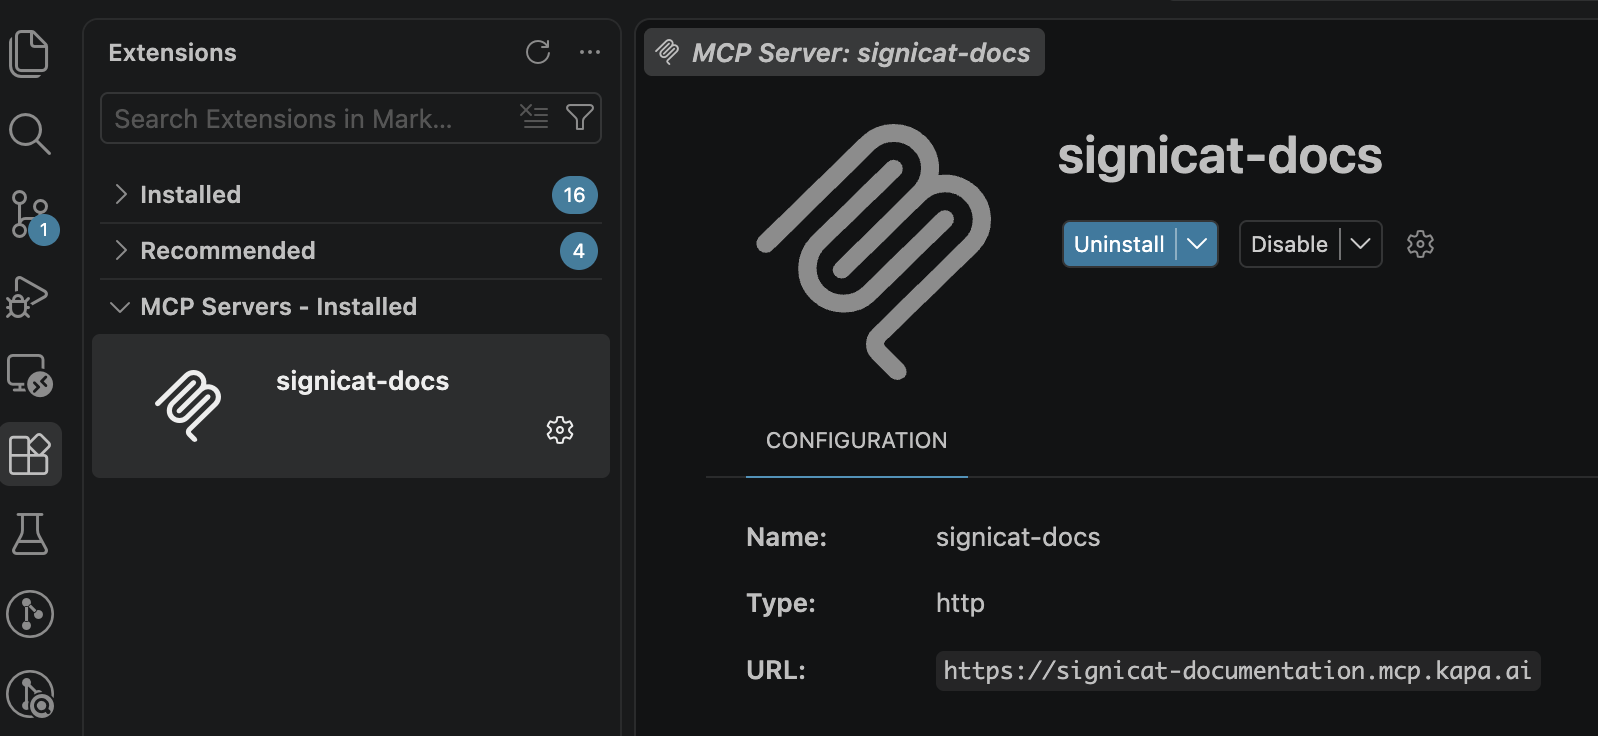1598x736 pixels.
Task: Click the recommended count badge 4
Action: [x=578, y=251]
